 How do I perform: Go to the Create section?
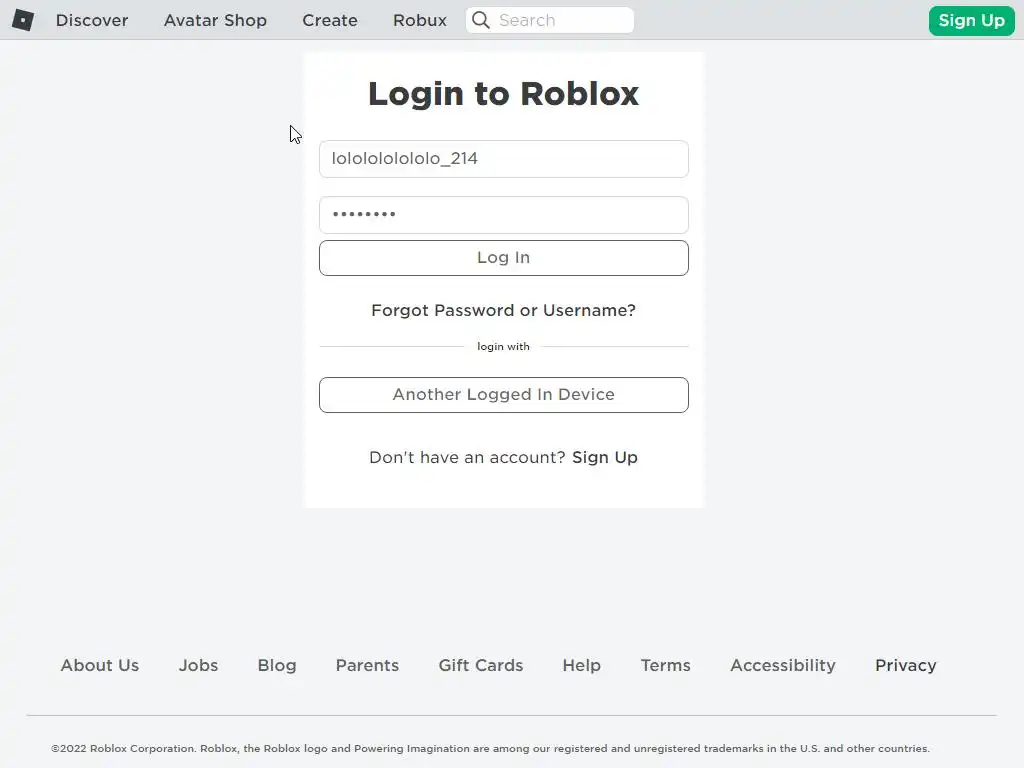[330, 20]
